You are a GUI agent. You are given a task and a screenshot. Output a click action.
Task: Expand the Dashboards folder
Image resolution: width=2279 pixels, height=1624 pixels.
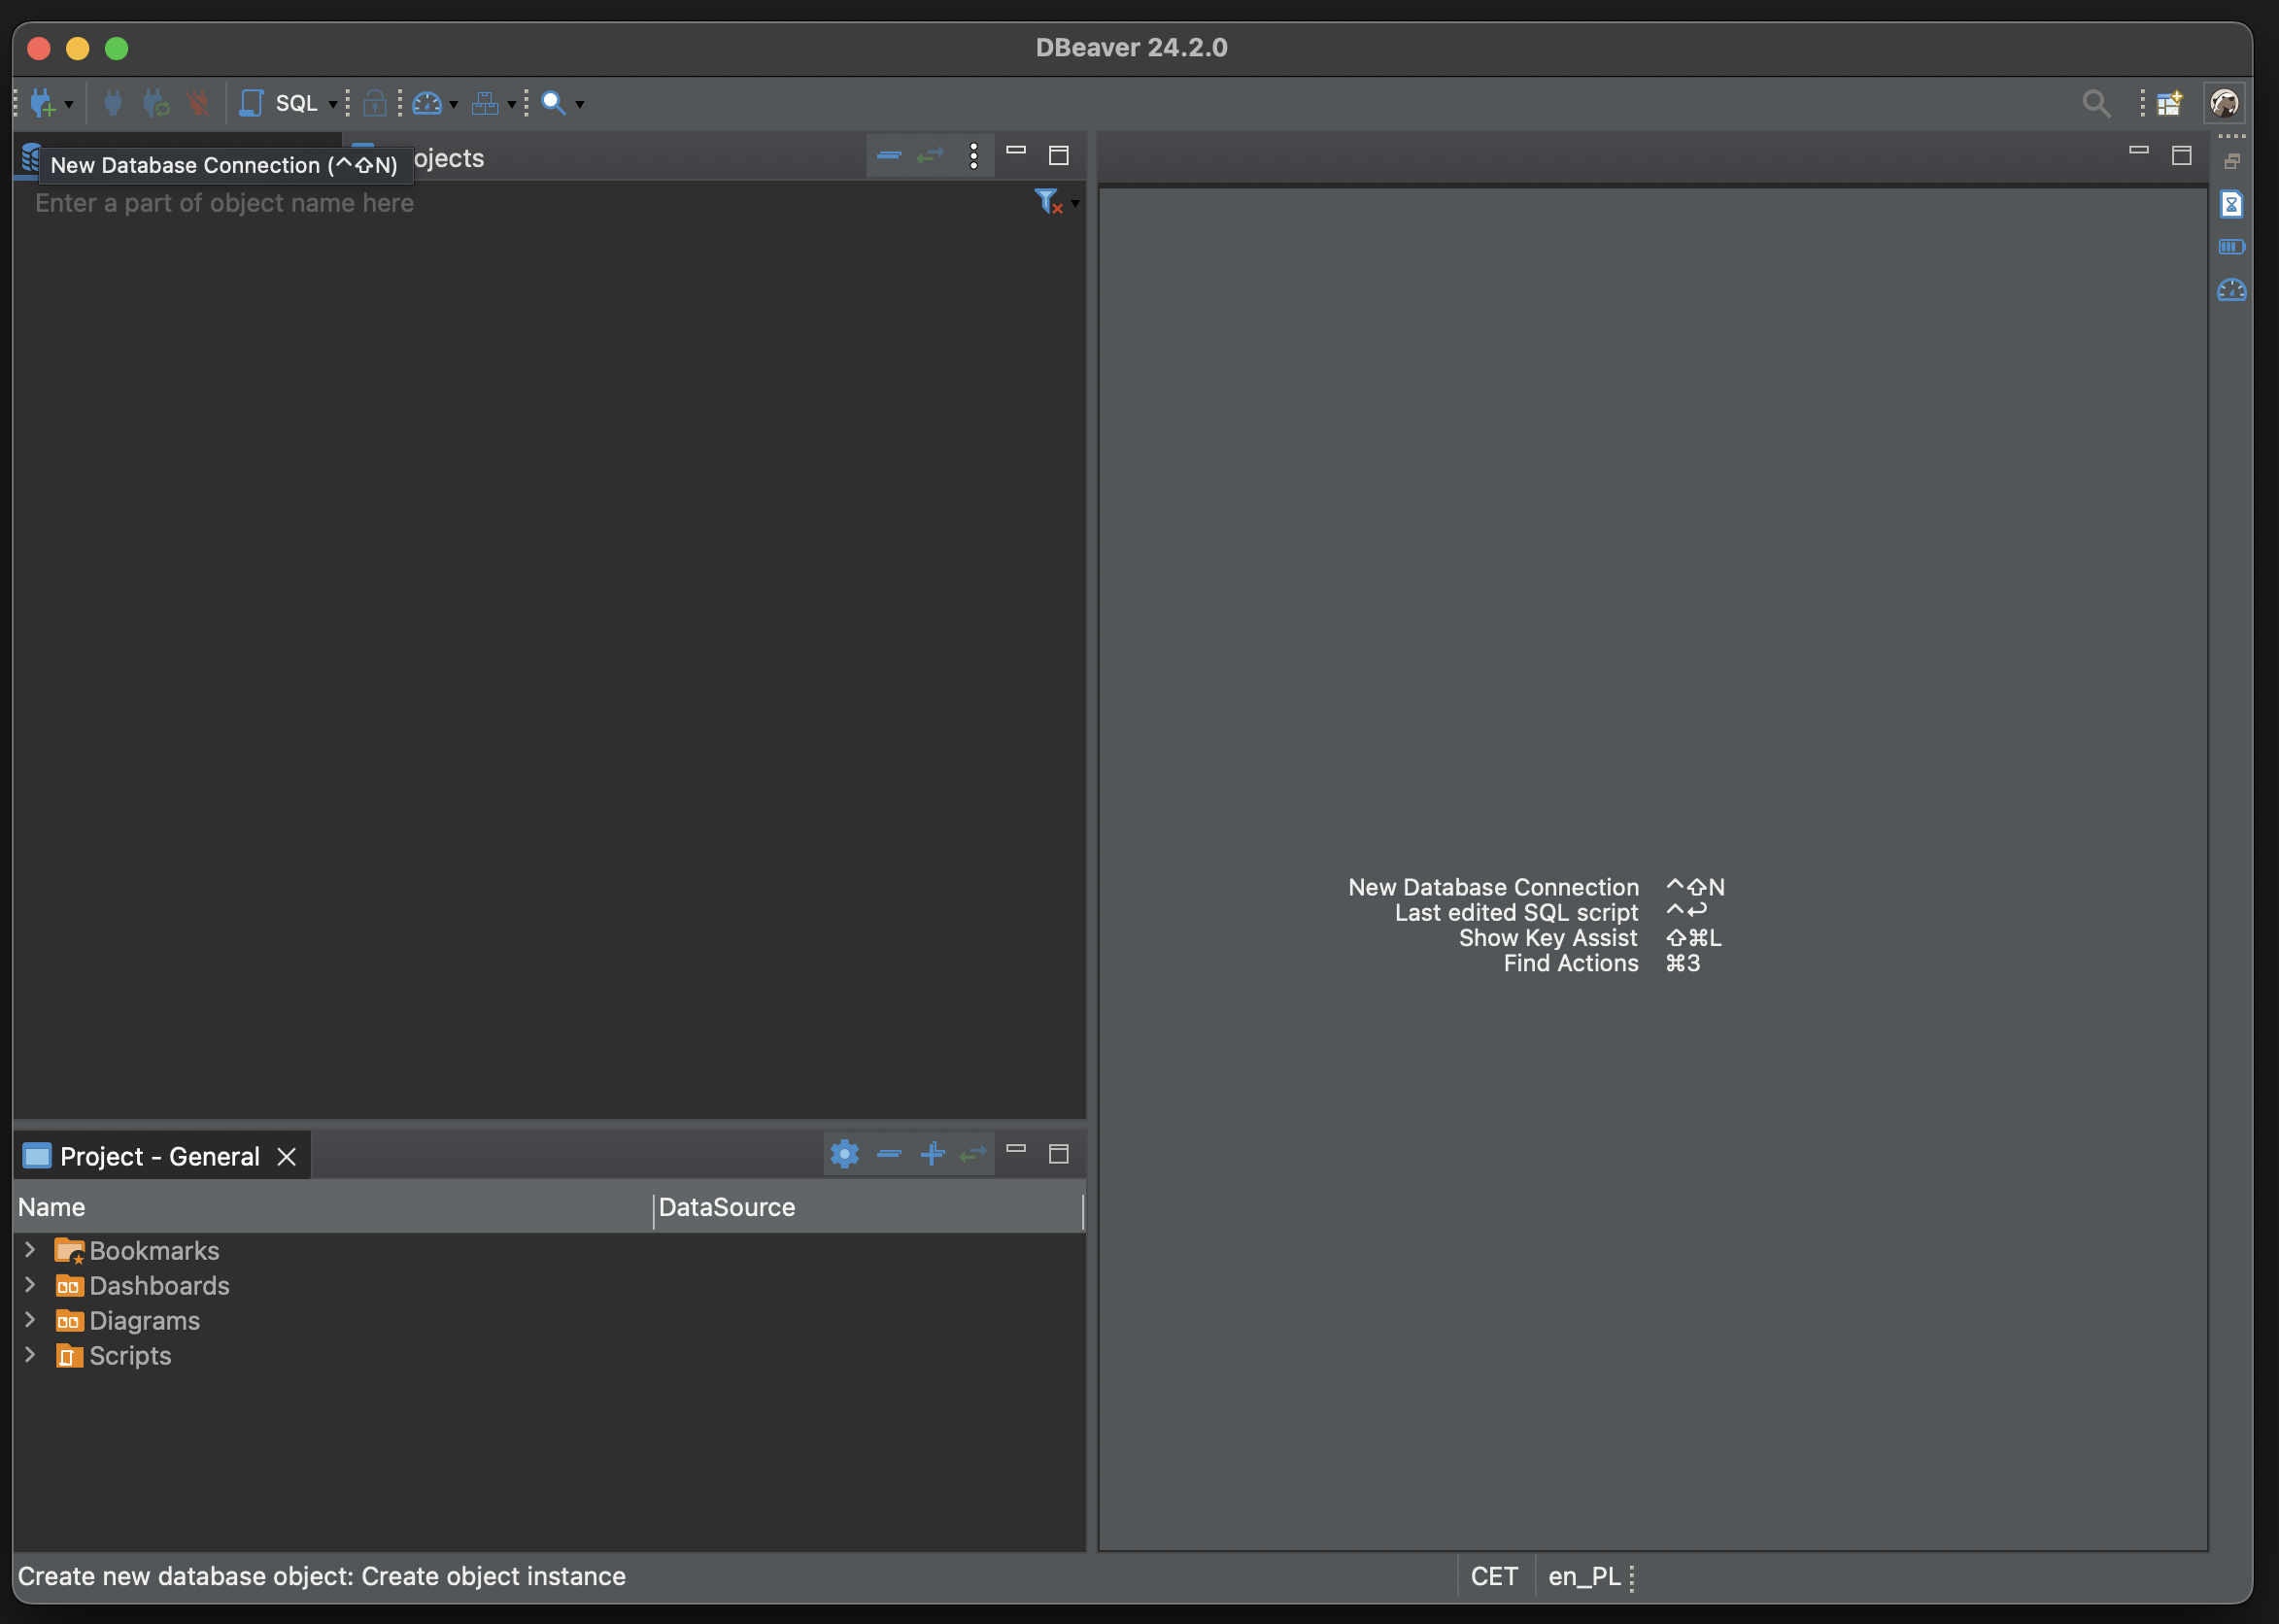coord(28,1285)
